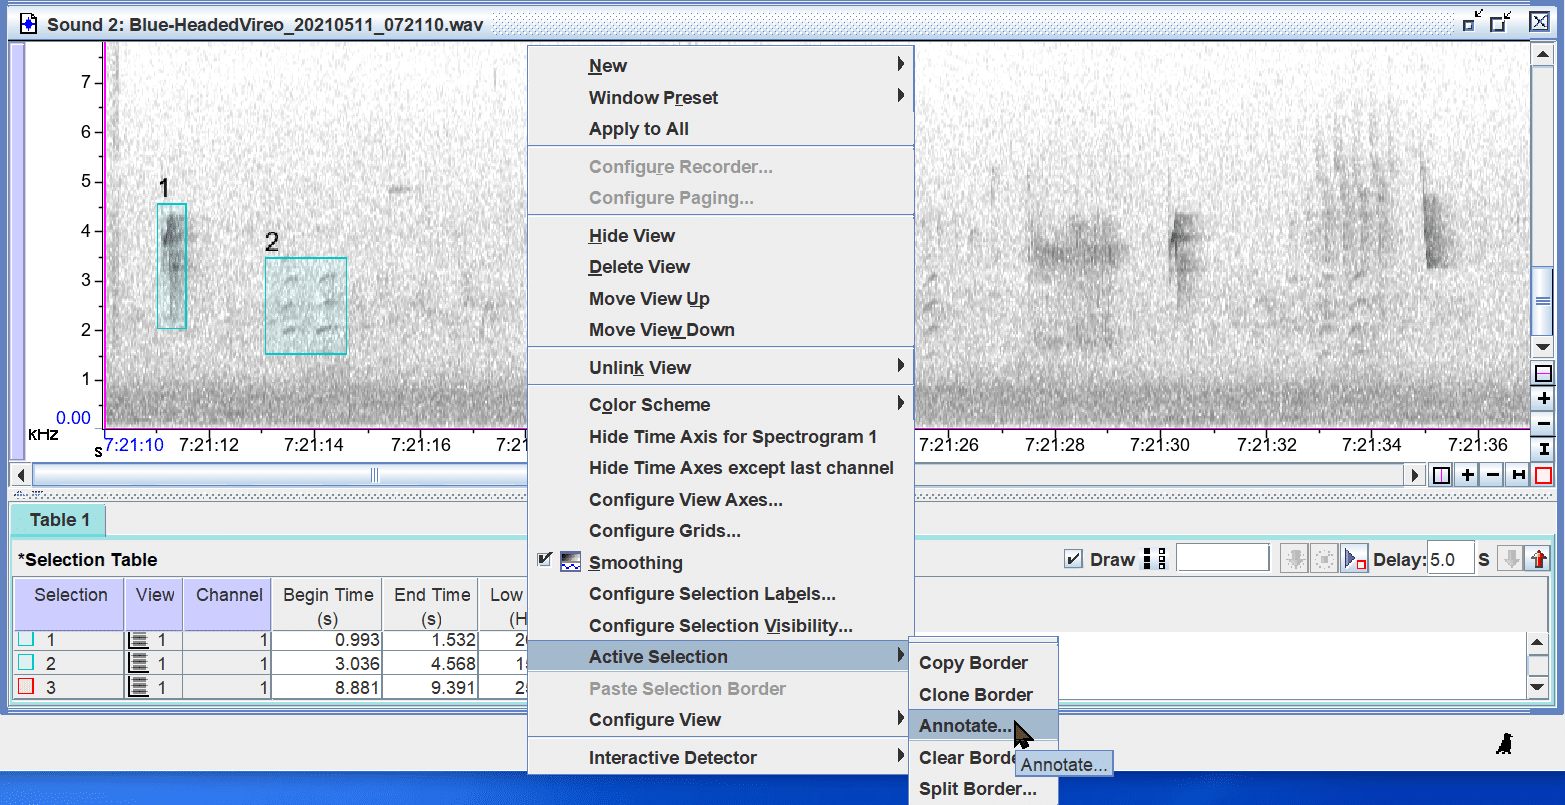The image size is (1565, 805).
Task: Click the horizontal zoom out minus button
Action: (x=1493, y=475)
